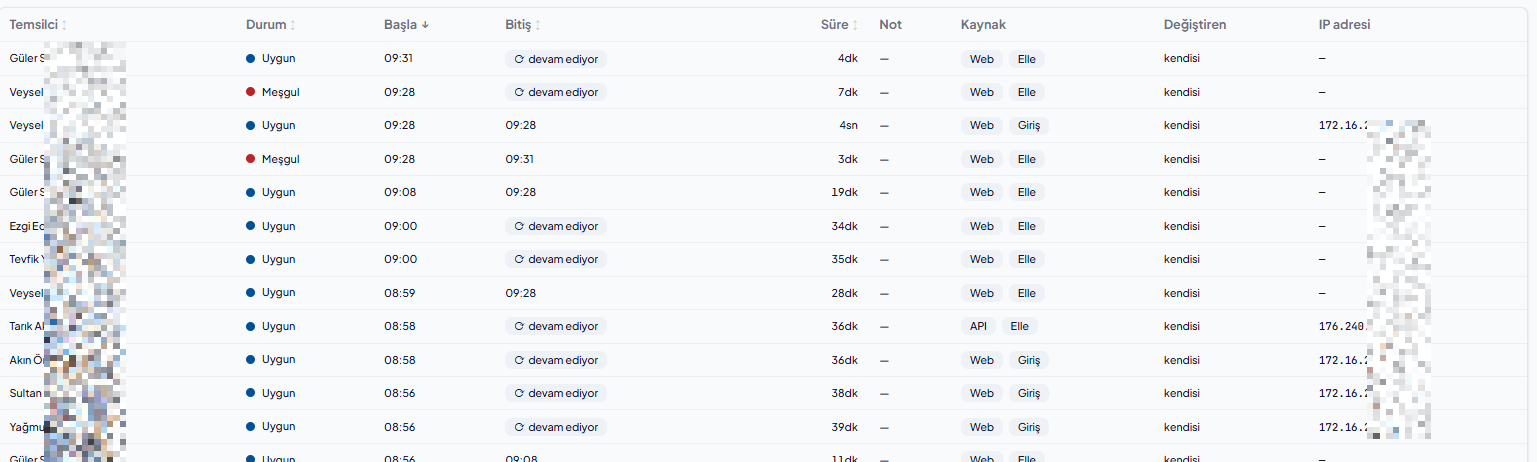Click kendisi in Tevfik's row
This screenshot has height=462, width=1537.
pos(1182,259)
